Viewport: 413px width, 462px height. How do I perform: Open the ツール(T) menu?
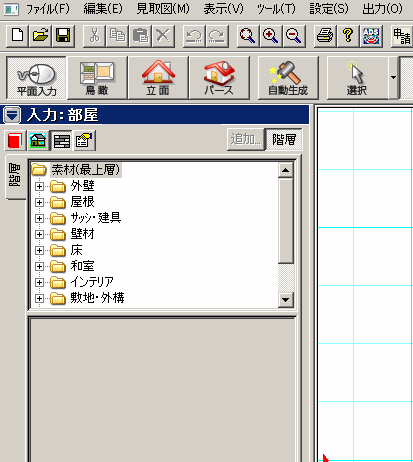pyautogui.click(x=276, y=9)
